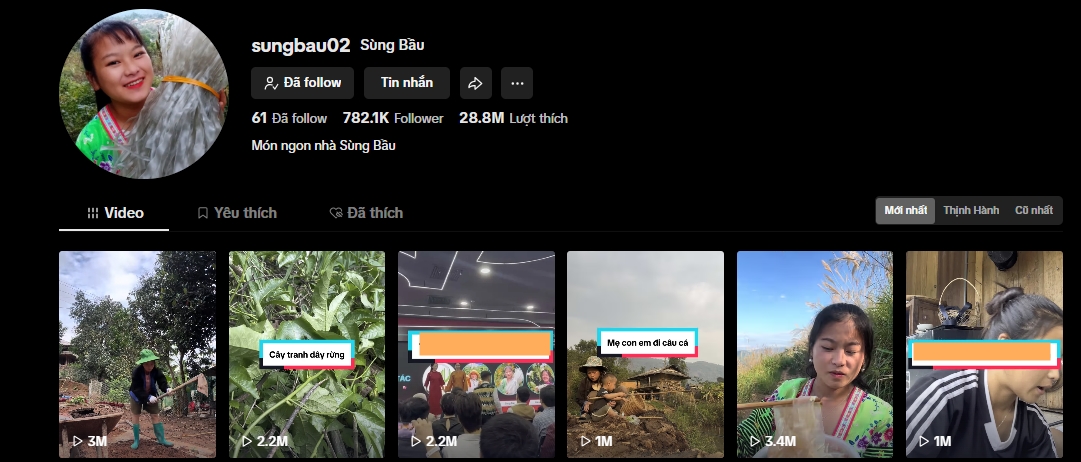Send a message via Tin nhắn button
Screen dimensions: 1081x462
(407, 83)
